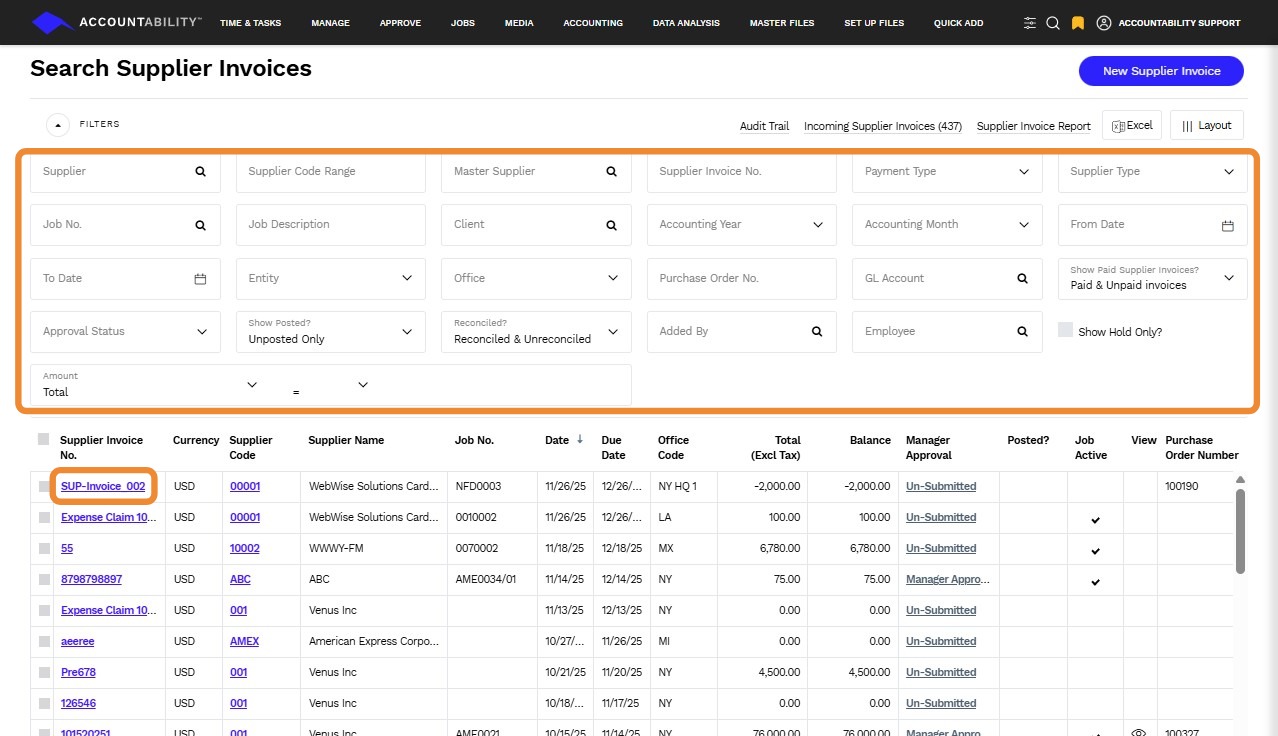Export to Excel
1278x736 pixels.
[x=1132, y=125]
